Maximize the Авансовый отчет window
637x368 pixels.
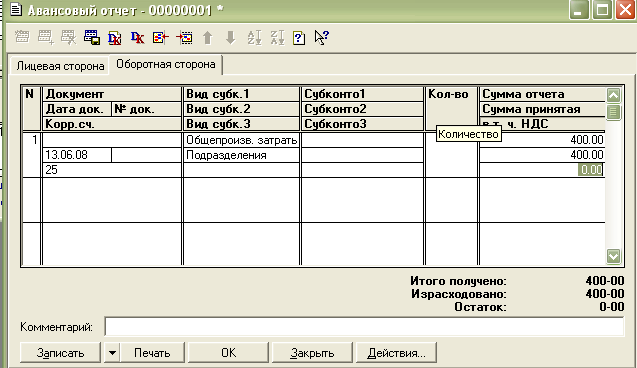click(x=602, y=9)
